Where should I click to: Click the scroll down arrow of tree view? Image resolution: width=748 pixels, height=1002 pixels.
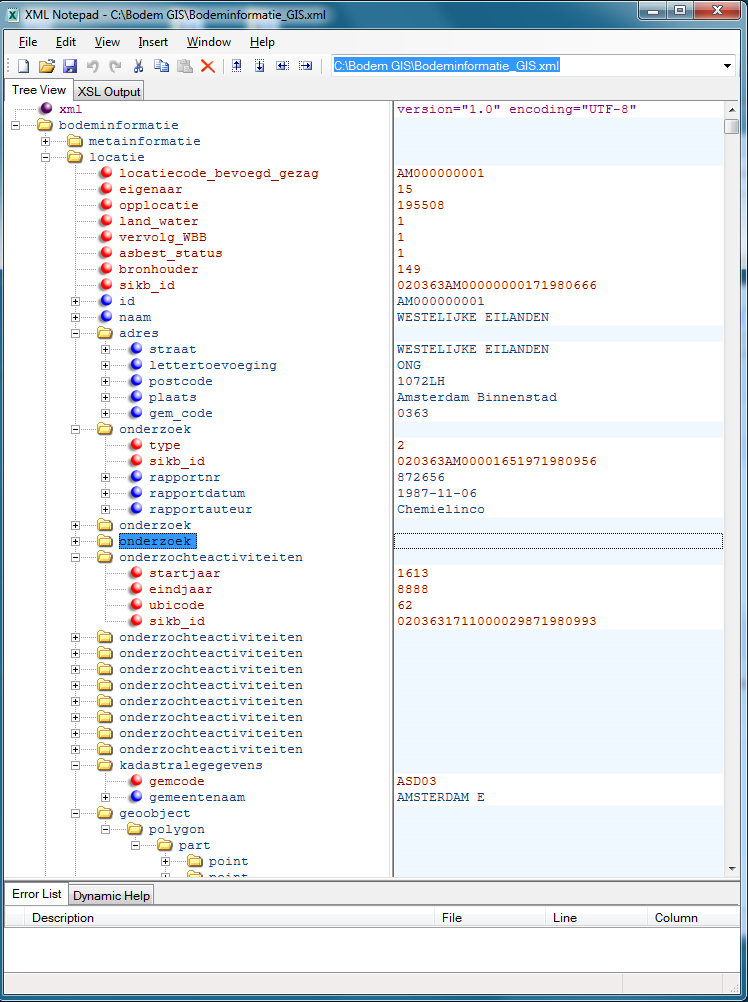click(x=731, y=868)
